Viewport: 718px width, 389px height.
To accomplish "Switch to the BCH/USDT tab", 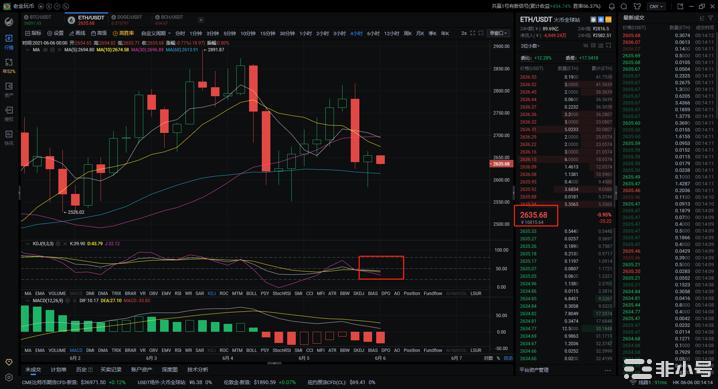I will point(169,20).
